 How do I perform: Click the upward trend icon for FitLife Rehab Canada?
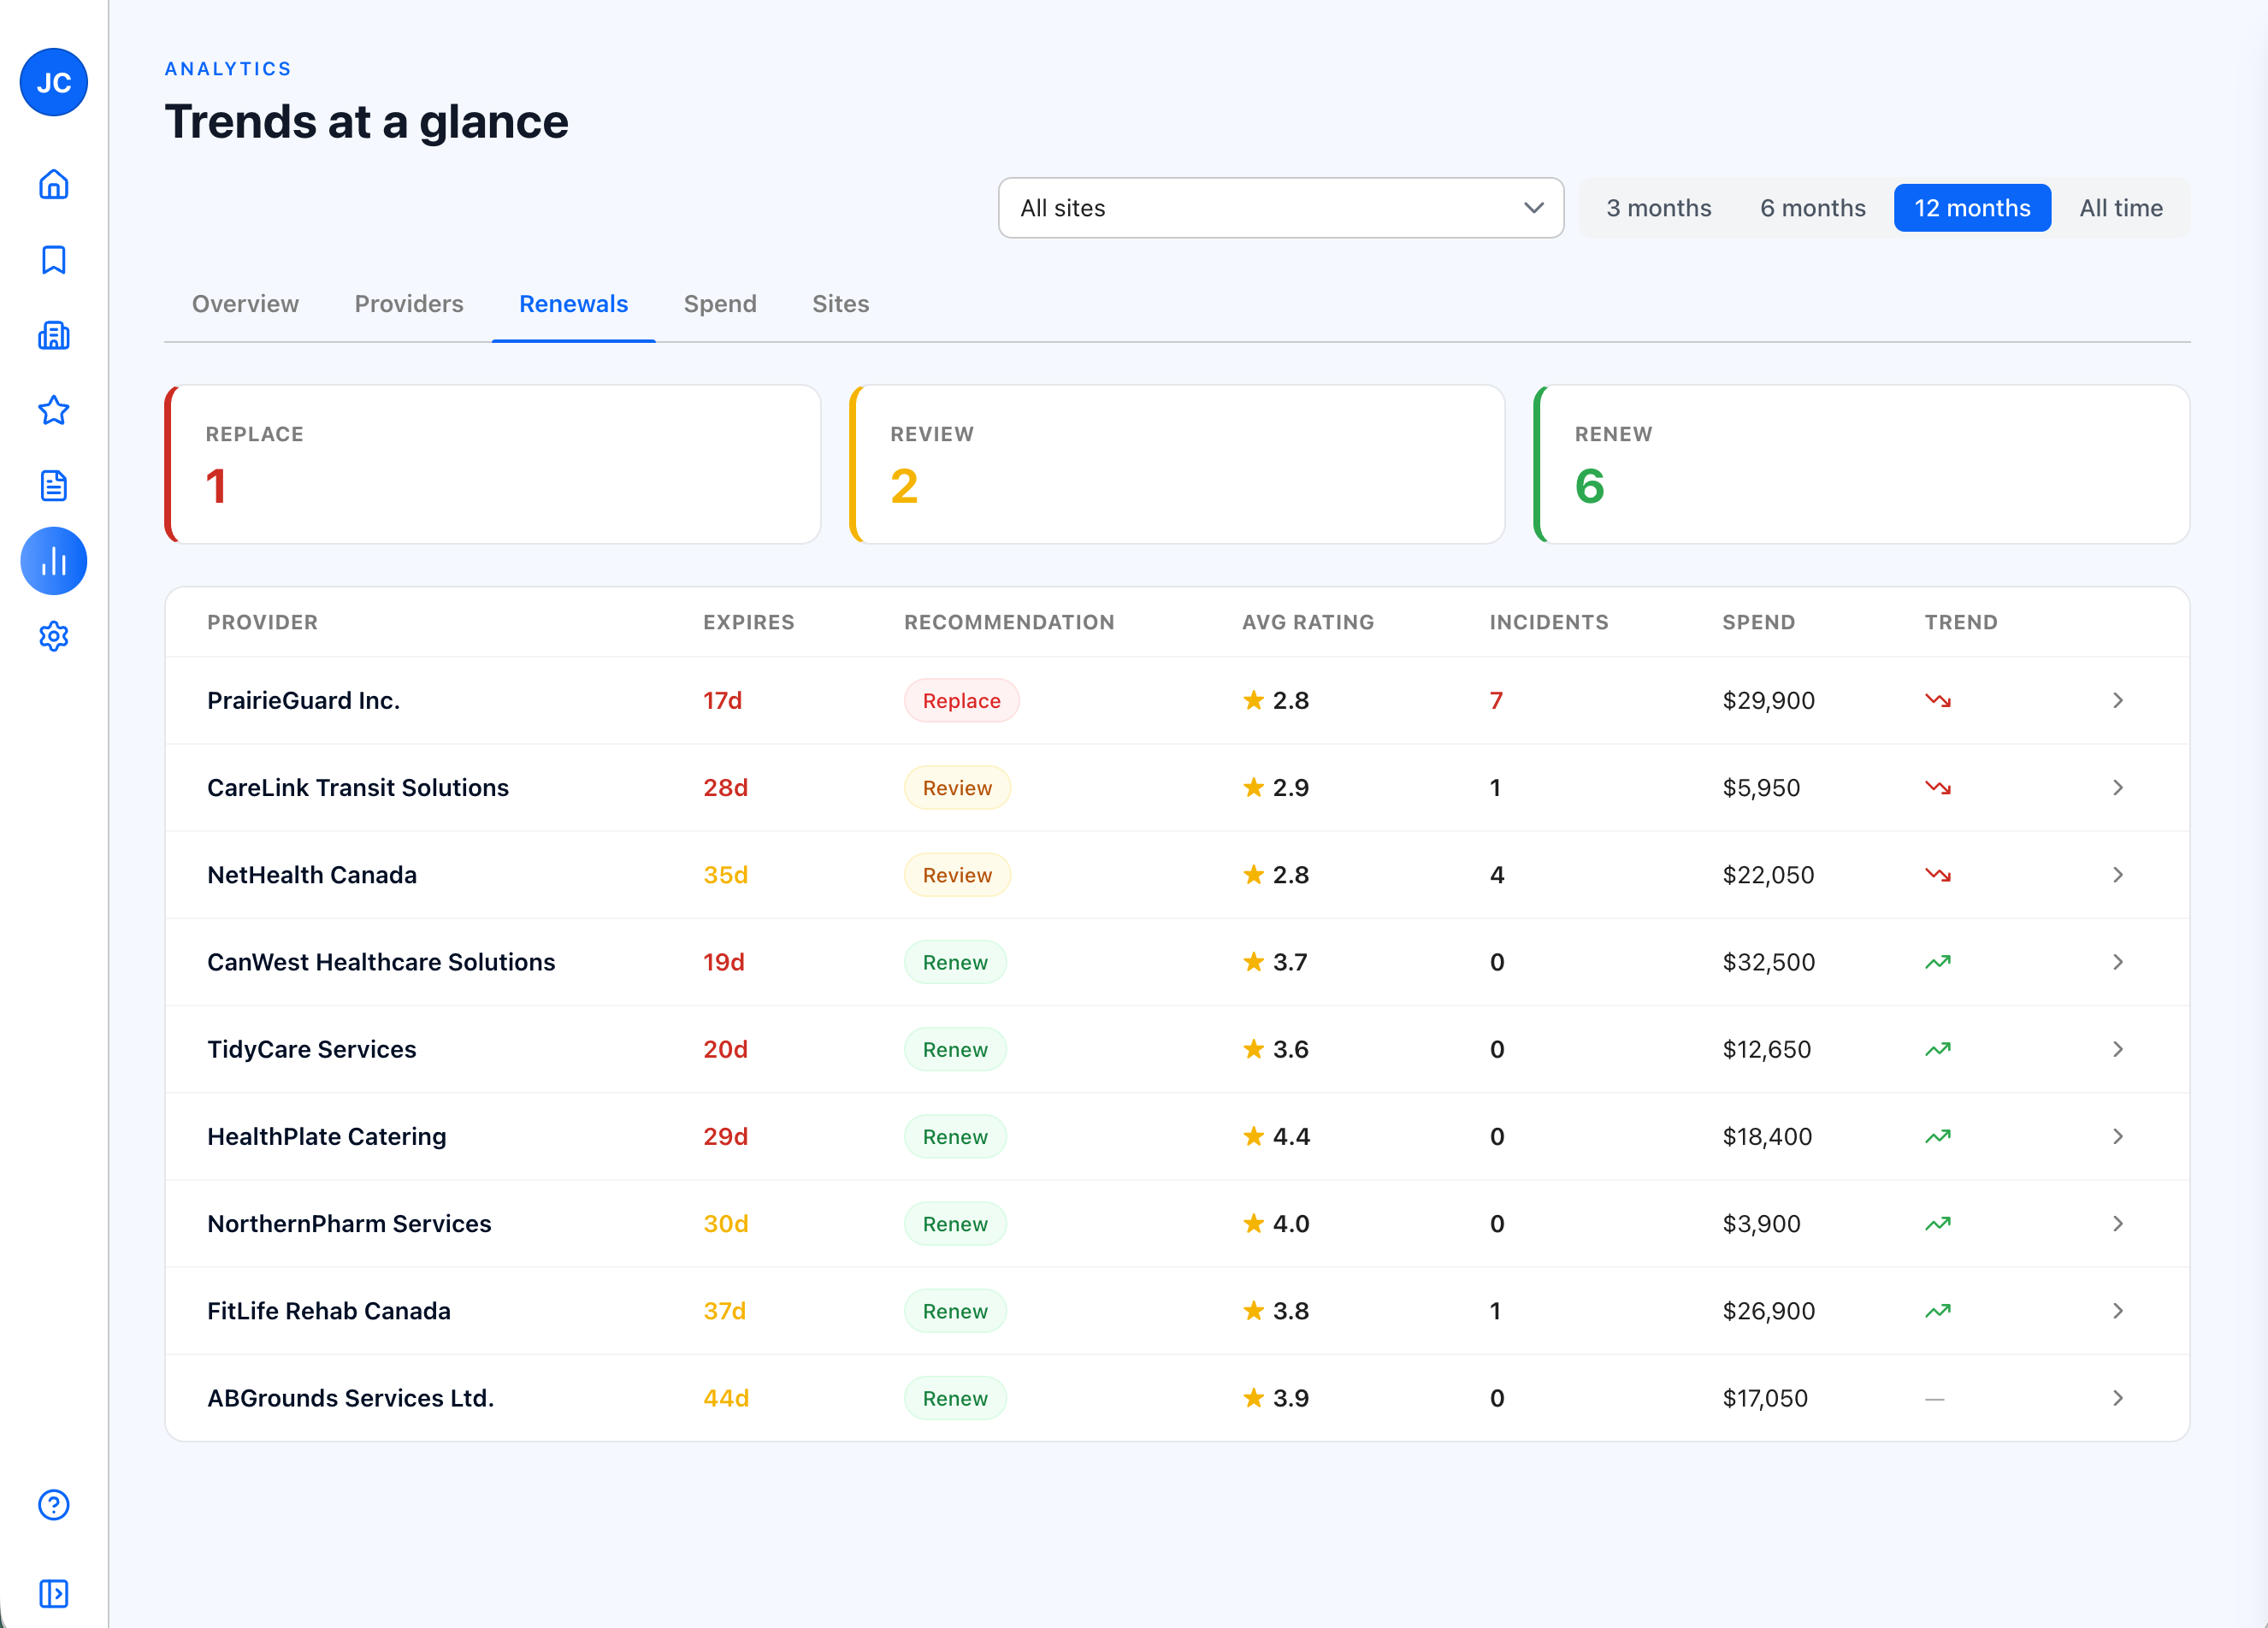[1938, 1311]
